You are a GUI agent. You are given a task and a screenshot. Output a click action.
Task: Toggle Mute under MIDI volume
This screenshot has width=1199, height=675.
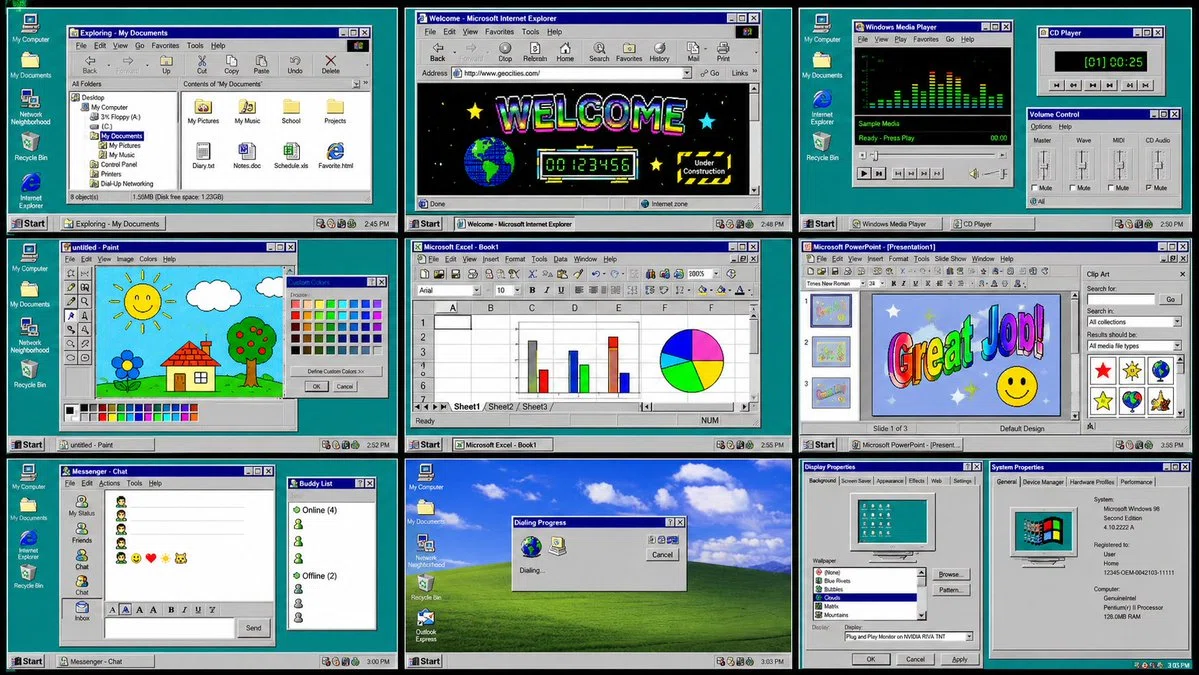(x=1111, y=187)
